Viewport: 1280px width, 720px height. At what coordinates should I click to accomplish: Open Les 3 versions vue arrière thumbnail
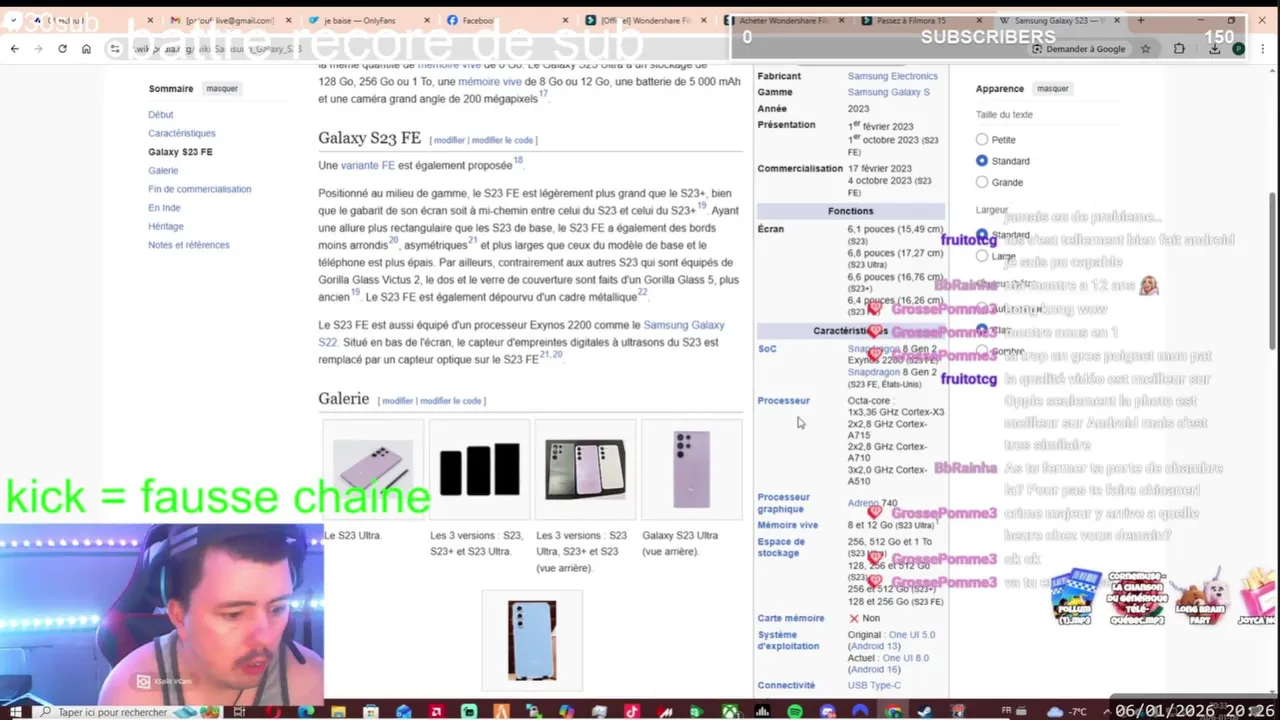point(585,469)
